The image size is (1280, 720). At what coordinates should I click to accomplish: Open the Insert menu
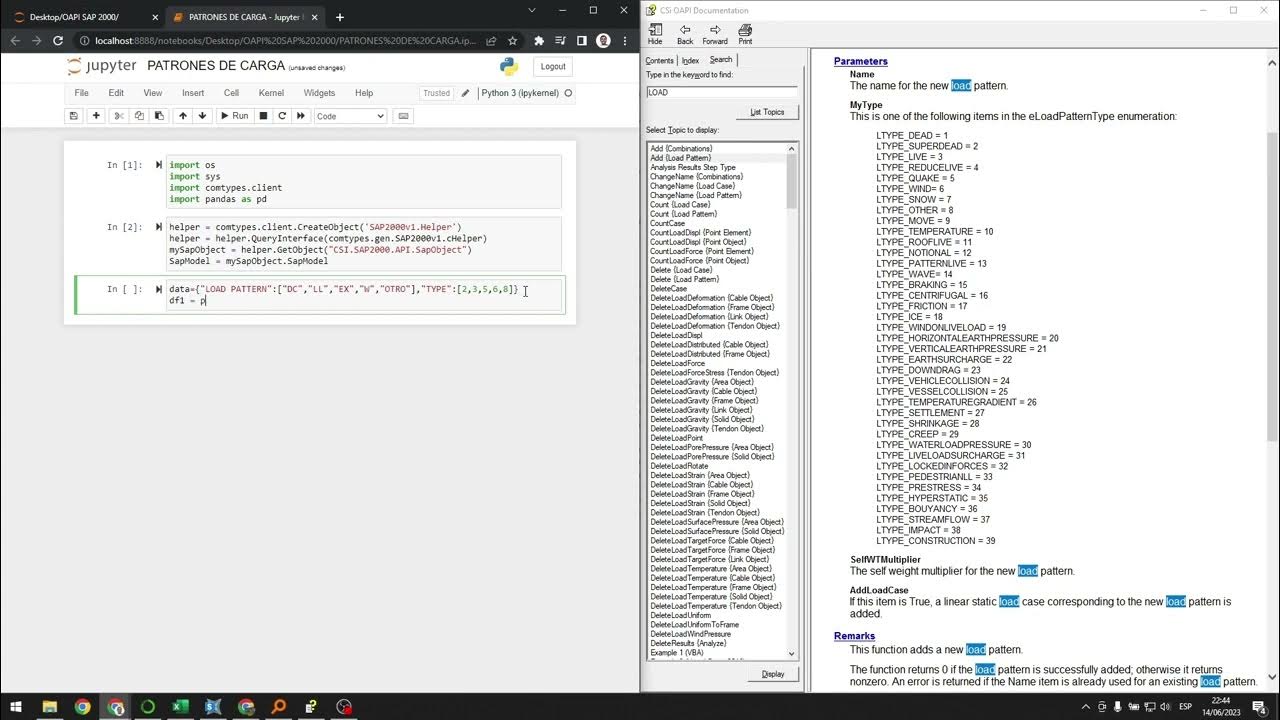[x=193, y=93]
